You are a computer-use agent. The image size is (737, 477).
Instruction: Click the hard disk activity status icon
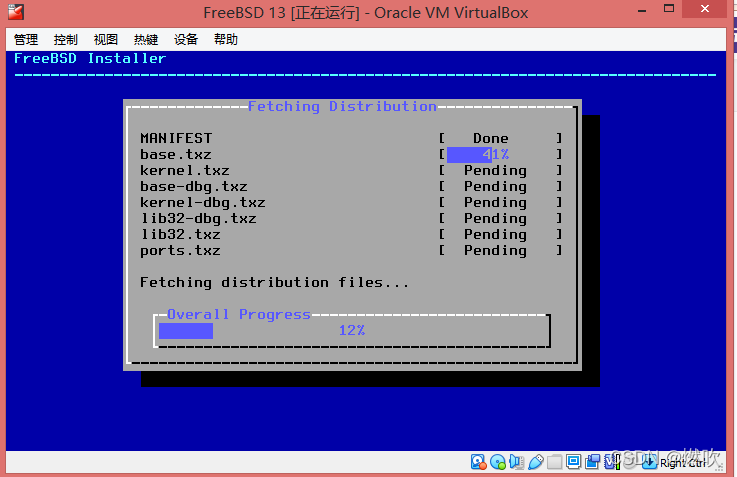pyautogui.click(x=478, y=462)
